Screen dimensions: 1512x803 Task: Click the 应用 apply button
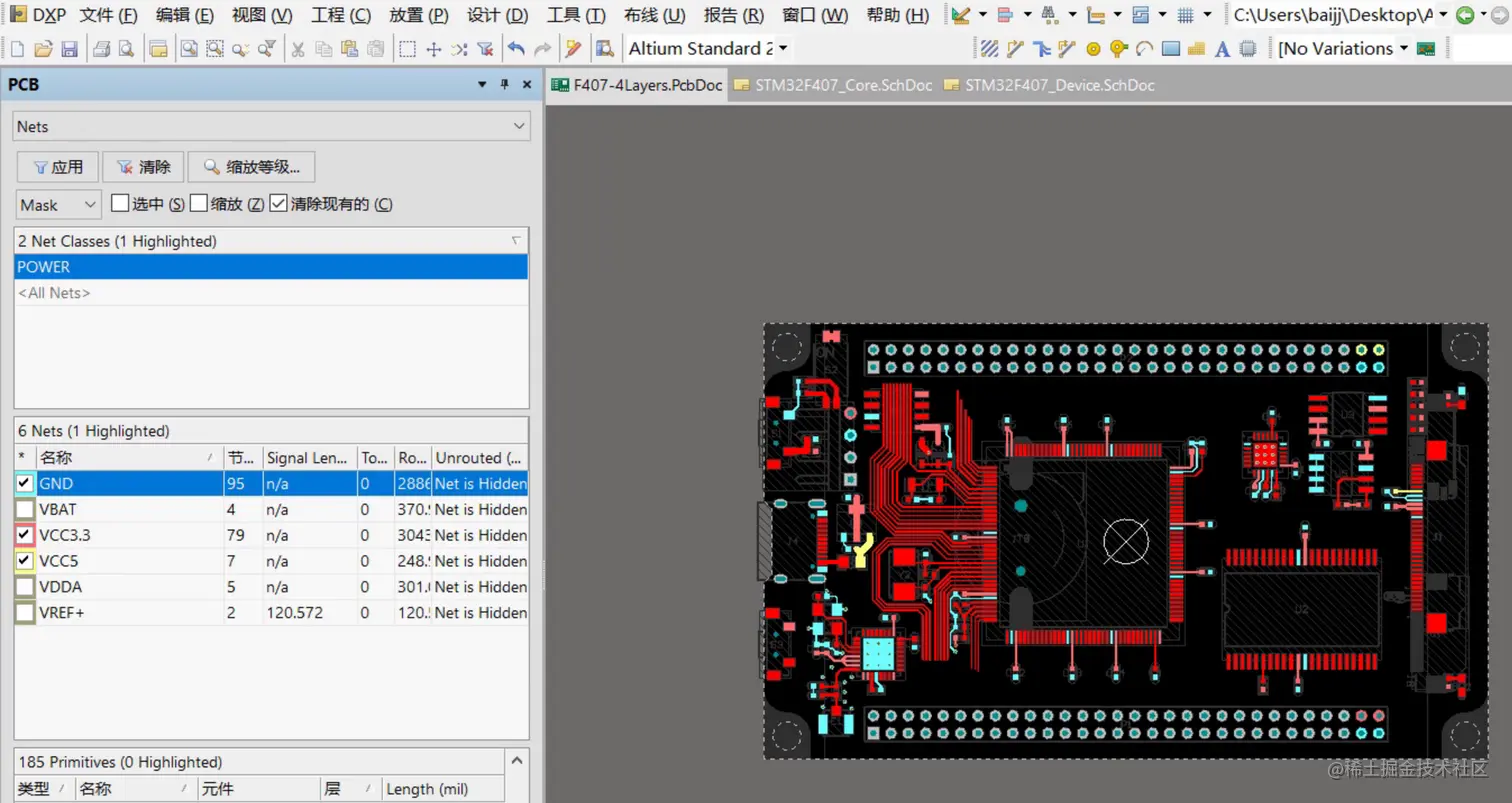[57, 167]
